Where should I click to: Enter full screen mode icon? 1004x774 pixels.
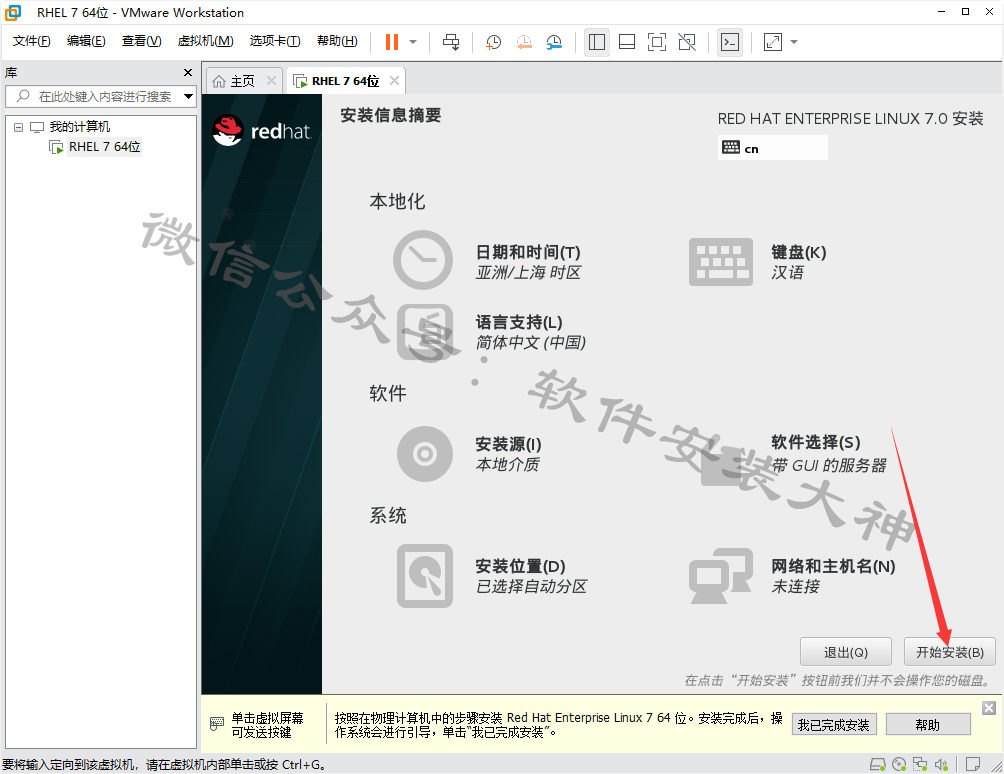coord(657,42)
